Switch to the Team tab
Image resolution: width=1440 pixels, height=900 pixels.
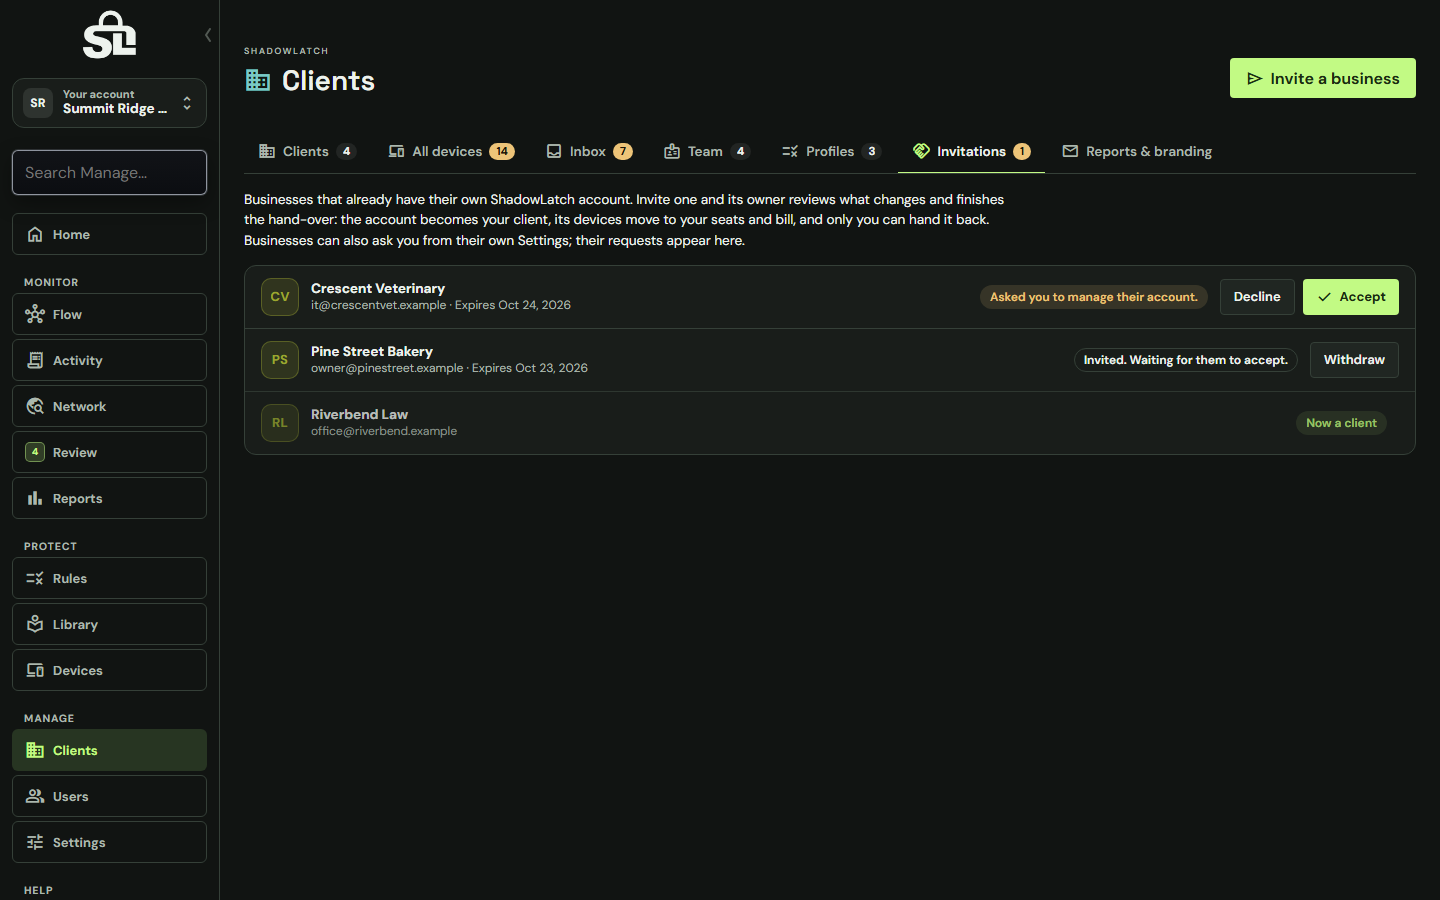[x=706, y=151]
